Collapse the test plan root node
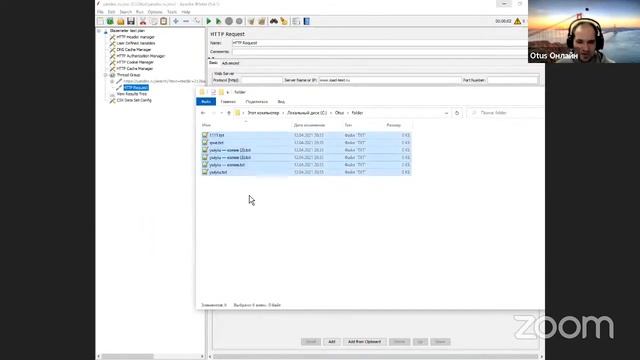 [99, 31]
